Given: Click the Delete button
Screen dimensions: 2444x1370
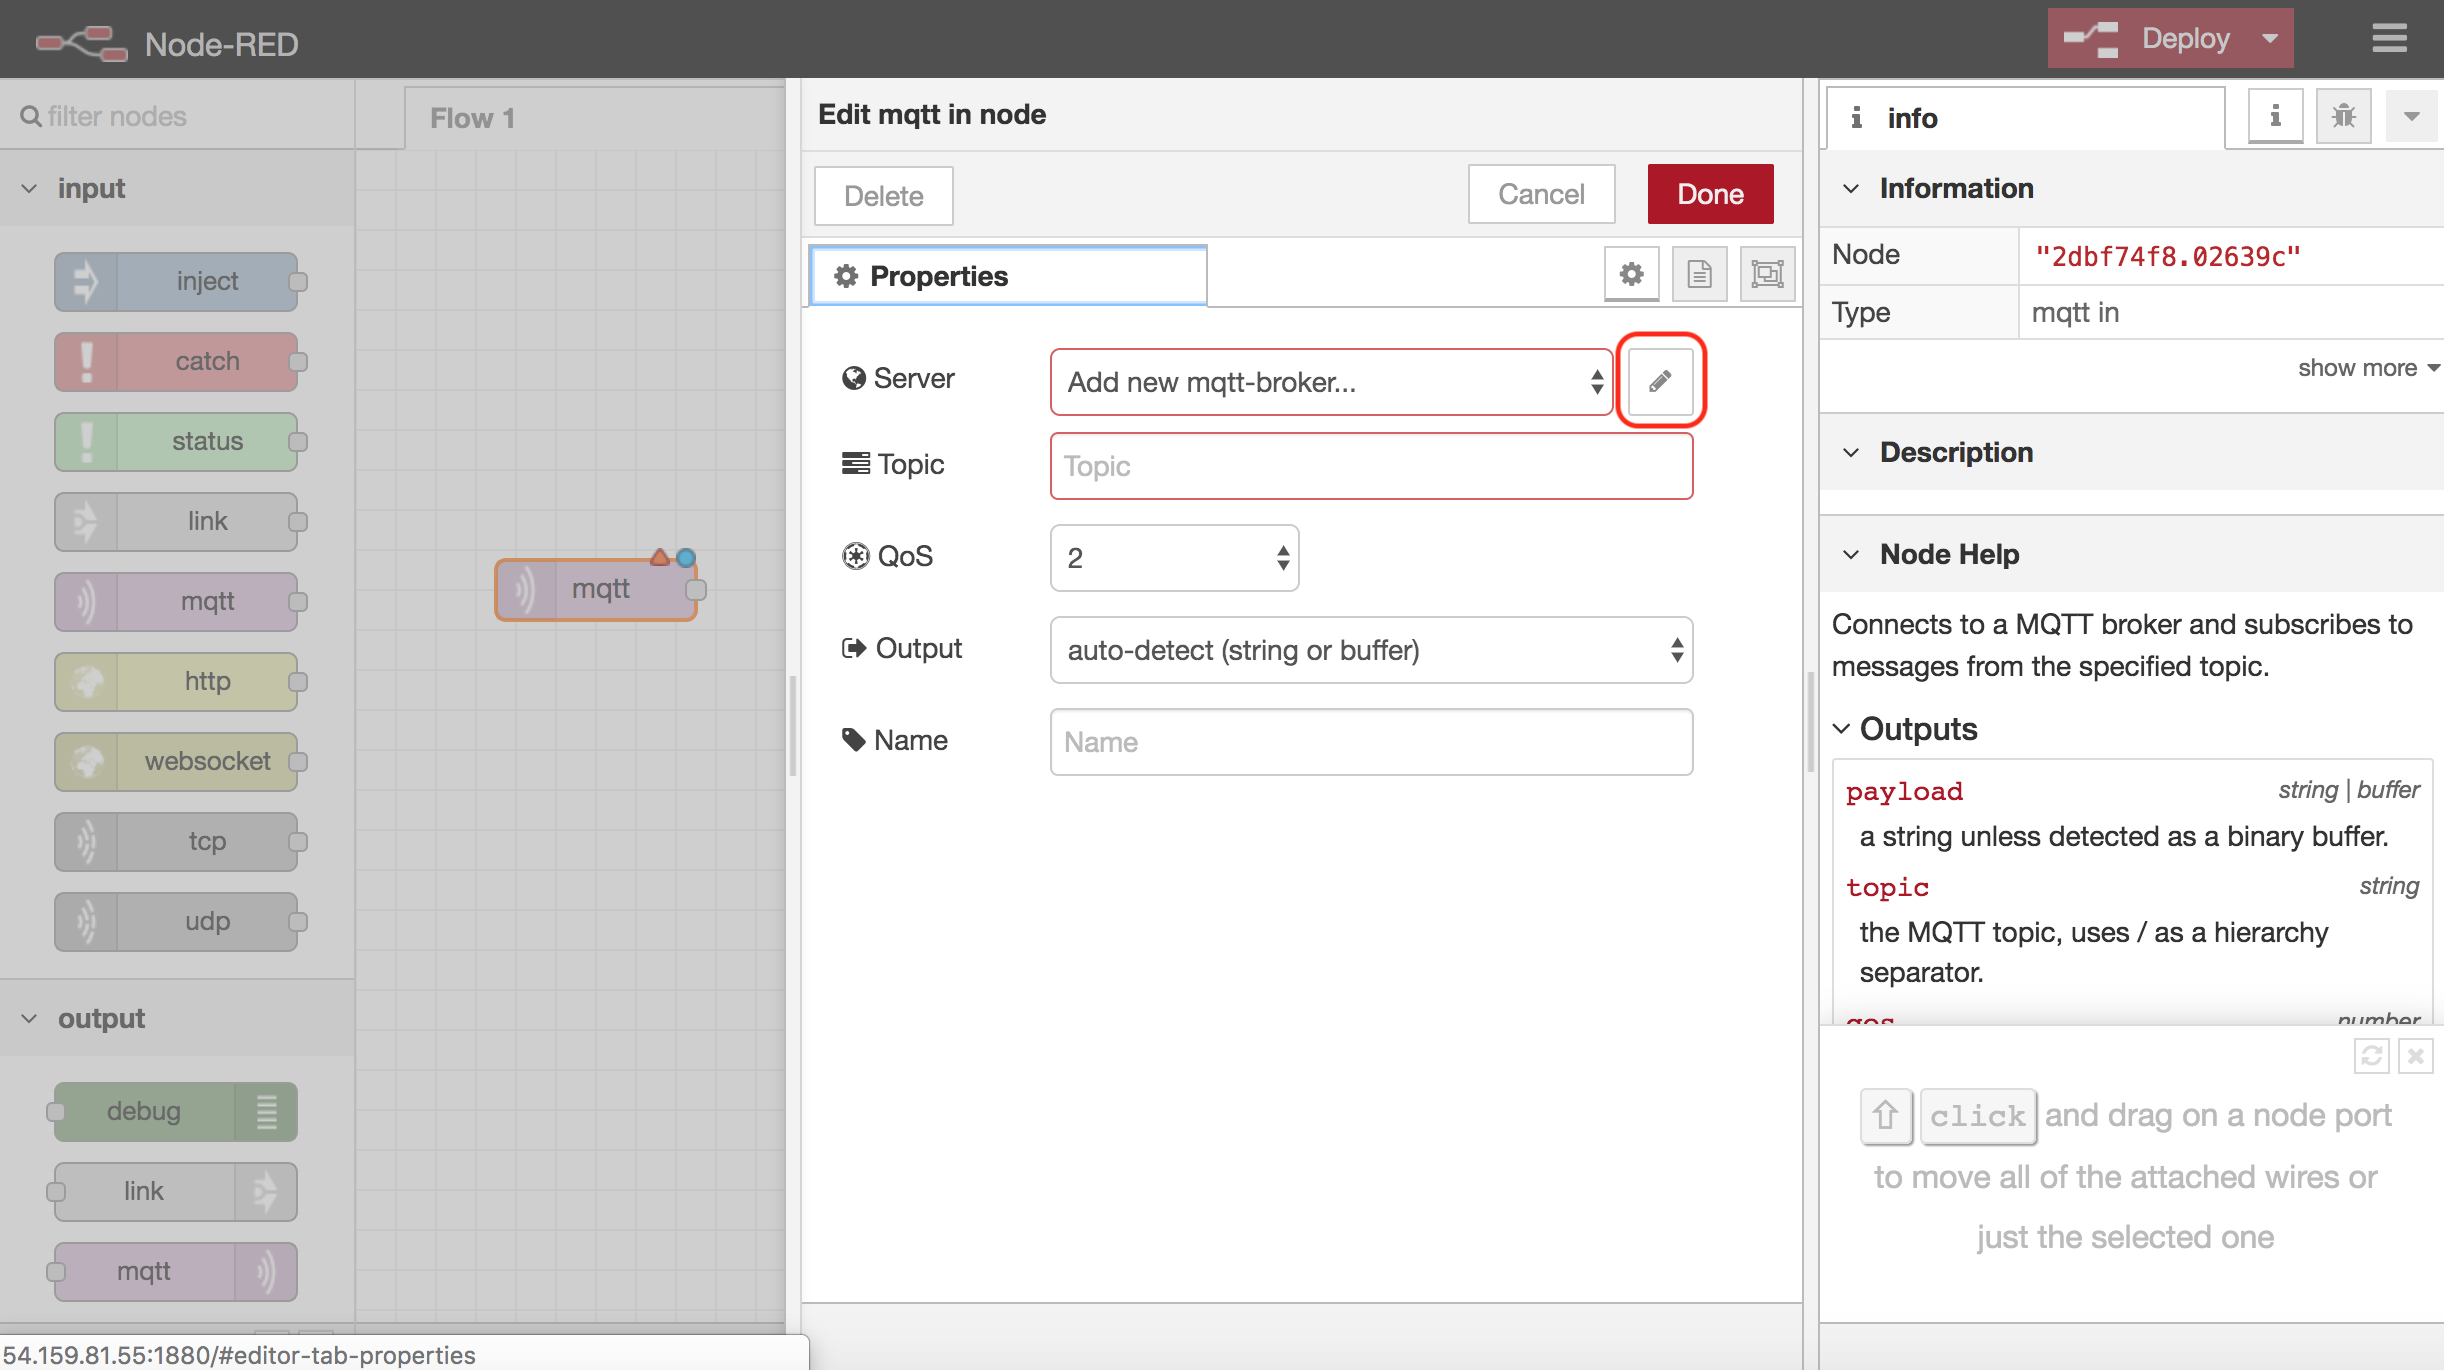Looking at the screenshot, I should pyautogui.click(x=883, y=195).
